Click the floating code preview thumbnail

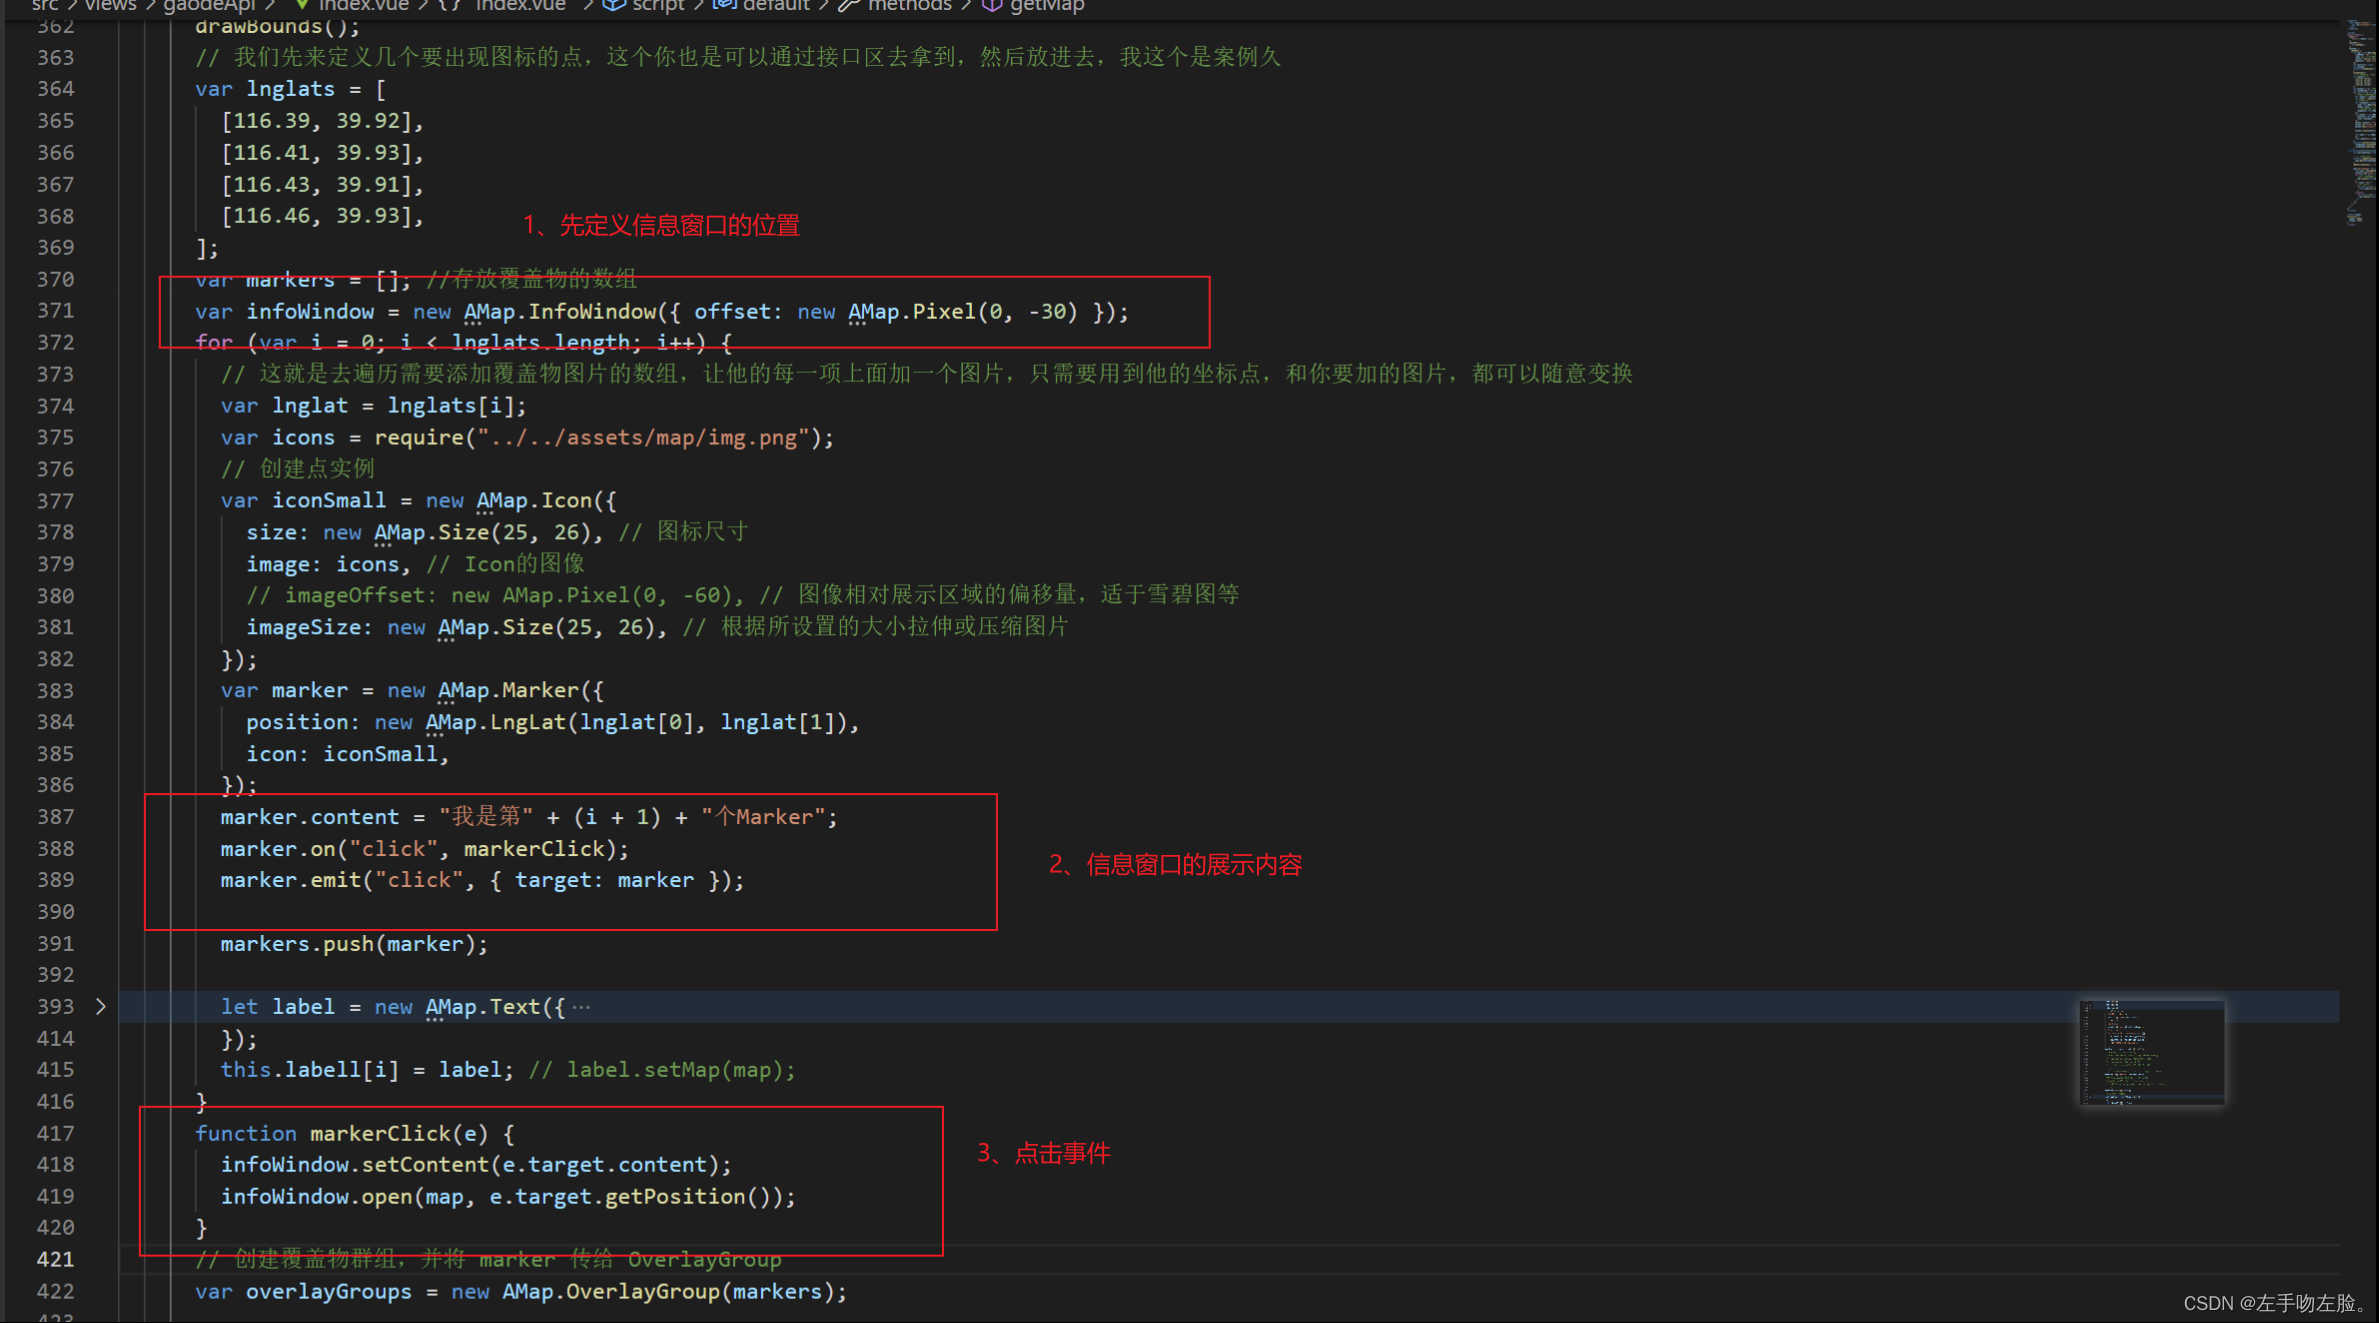tap(2151, 1052)
